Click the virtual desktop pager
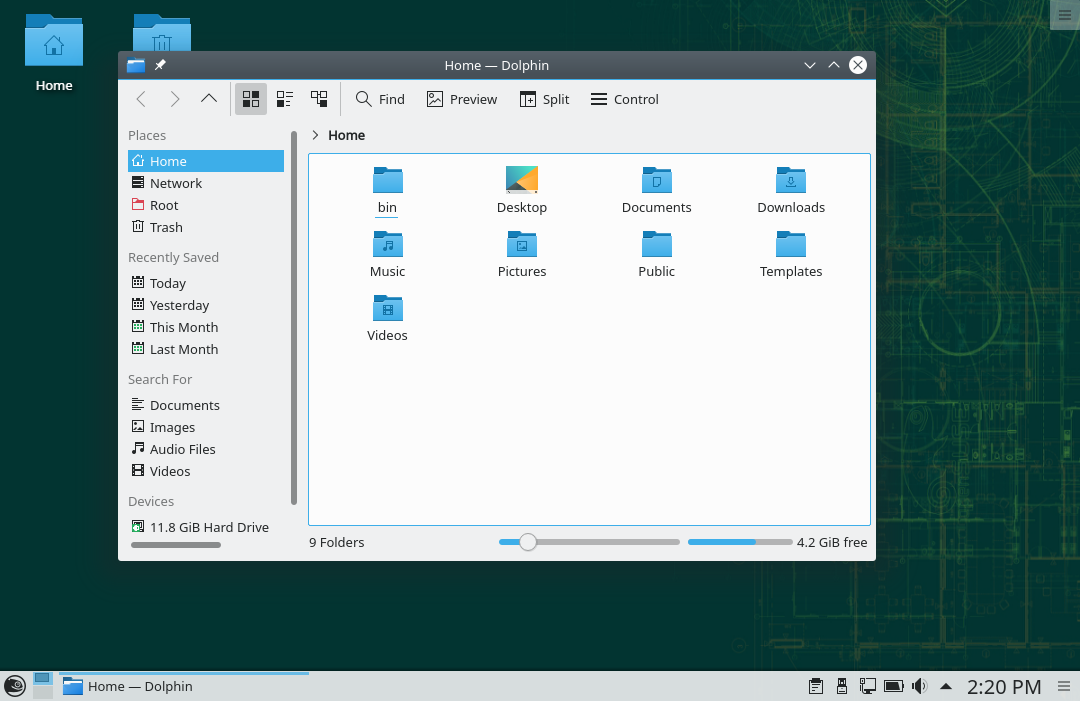1080x701 pixels. (x=43, y=686)
